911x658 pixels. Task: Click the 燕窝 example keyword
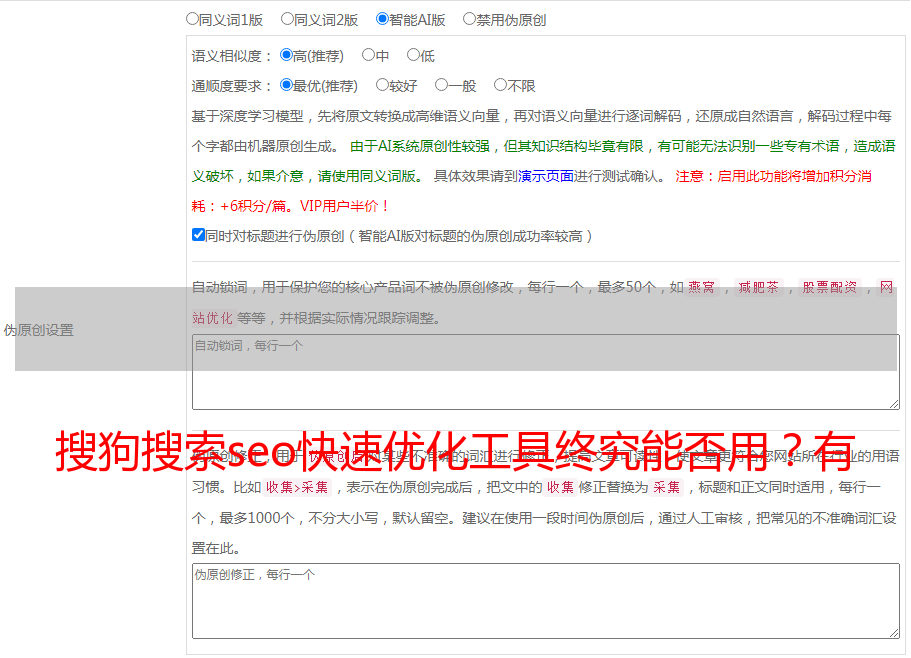[x=701, y=287]
